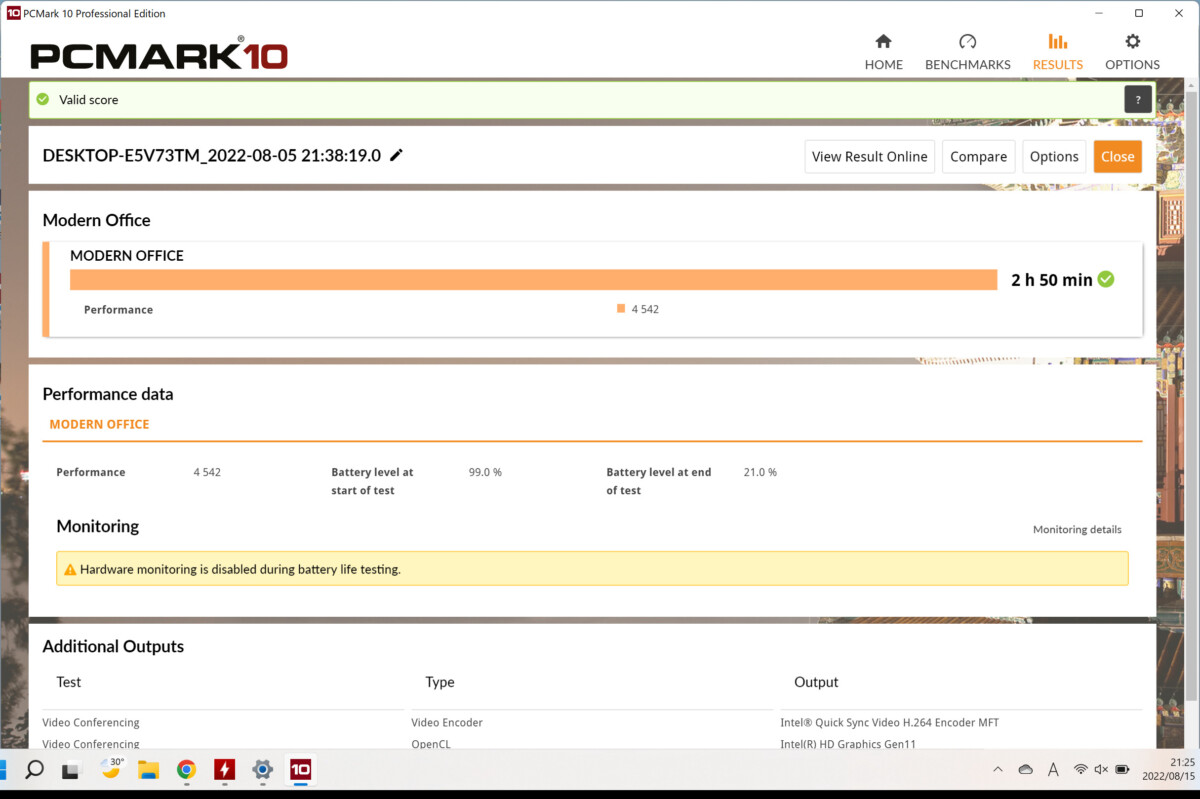Open Windows search from taskbar
The image size is (1200, 799).
pyautogui.click(x=34, y=770)
